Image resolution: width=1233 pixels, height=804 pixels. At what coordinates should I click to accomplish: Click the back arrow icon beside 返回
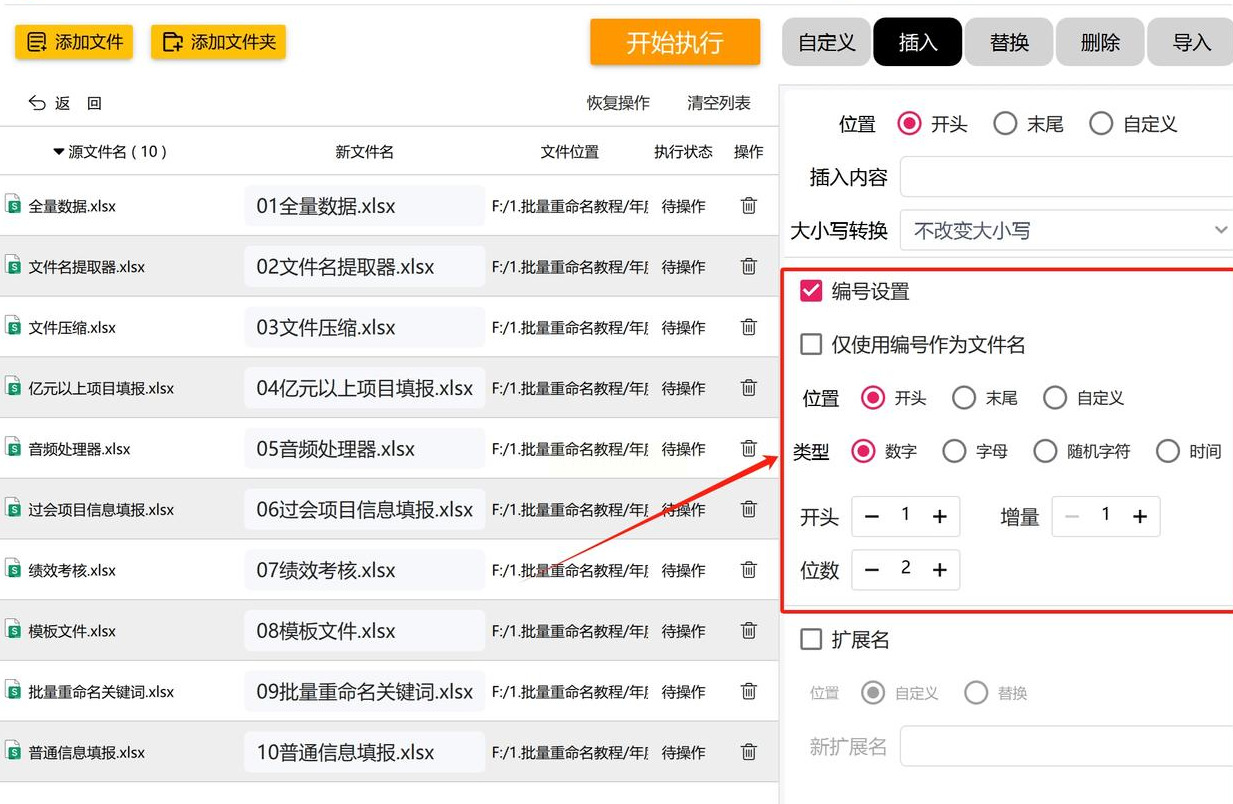37,103
